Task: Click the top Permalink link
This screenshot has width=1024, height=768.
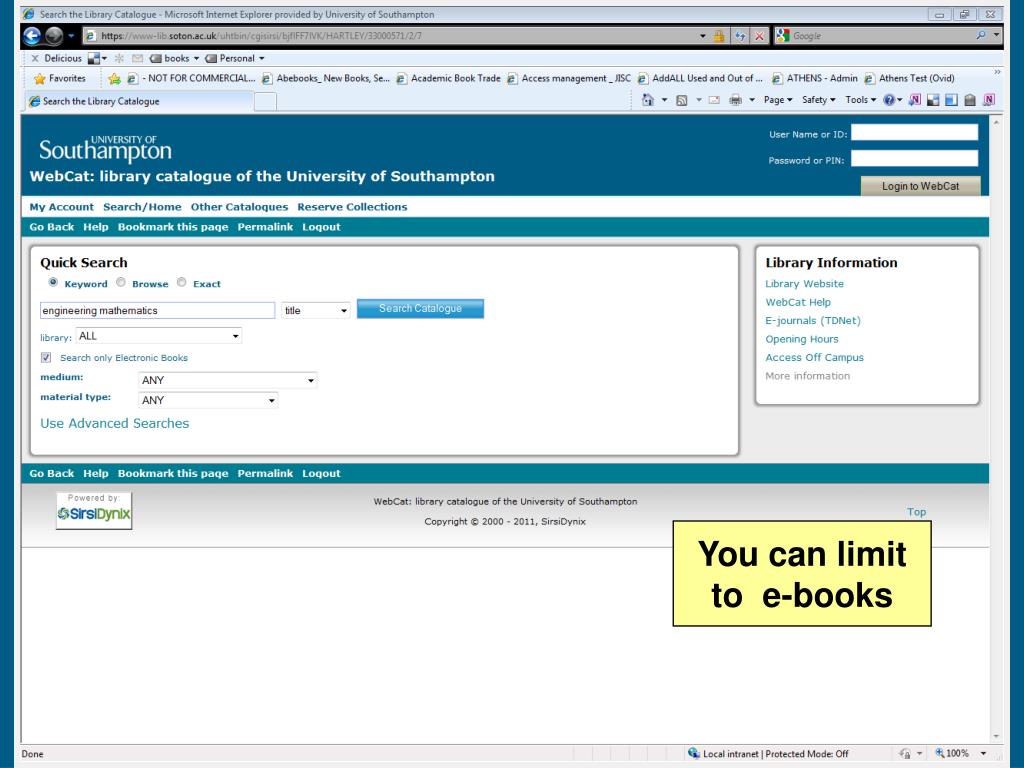Action: [265, 227]
